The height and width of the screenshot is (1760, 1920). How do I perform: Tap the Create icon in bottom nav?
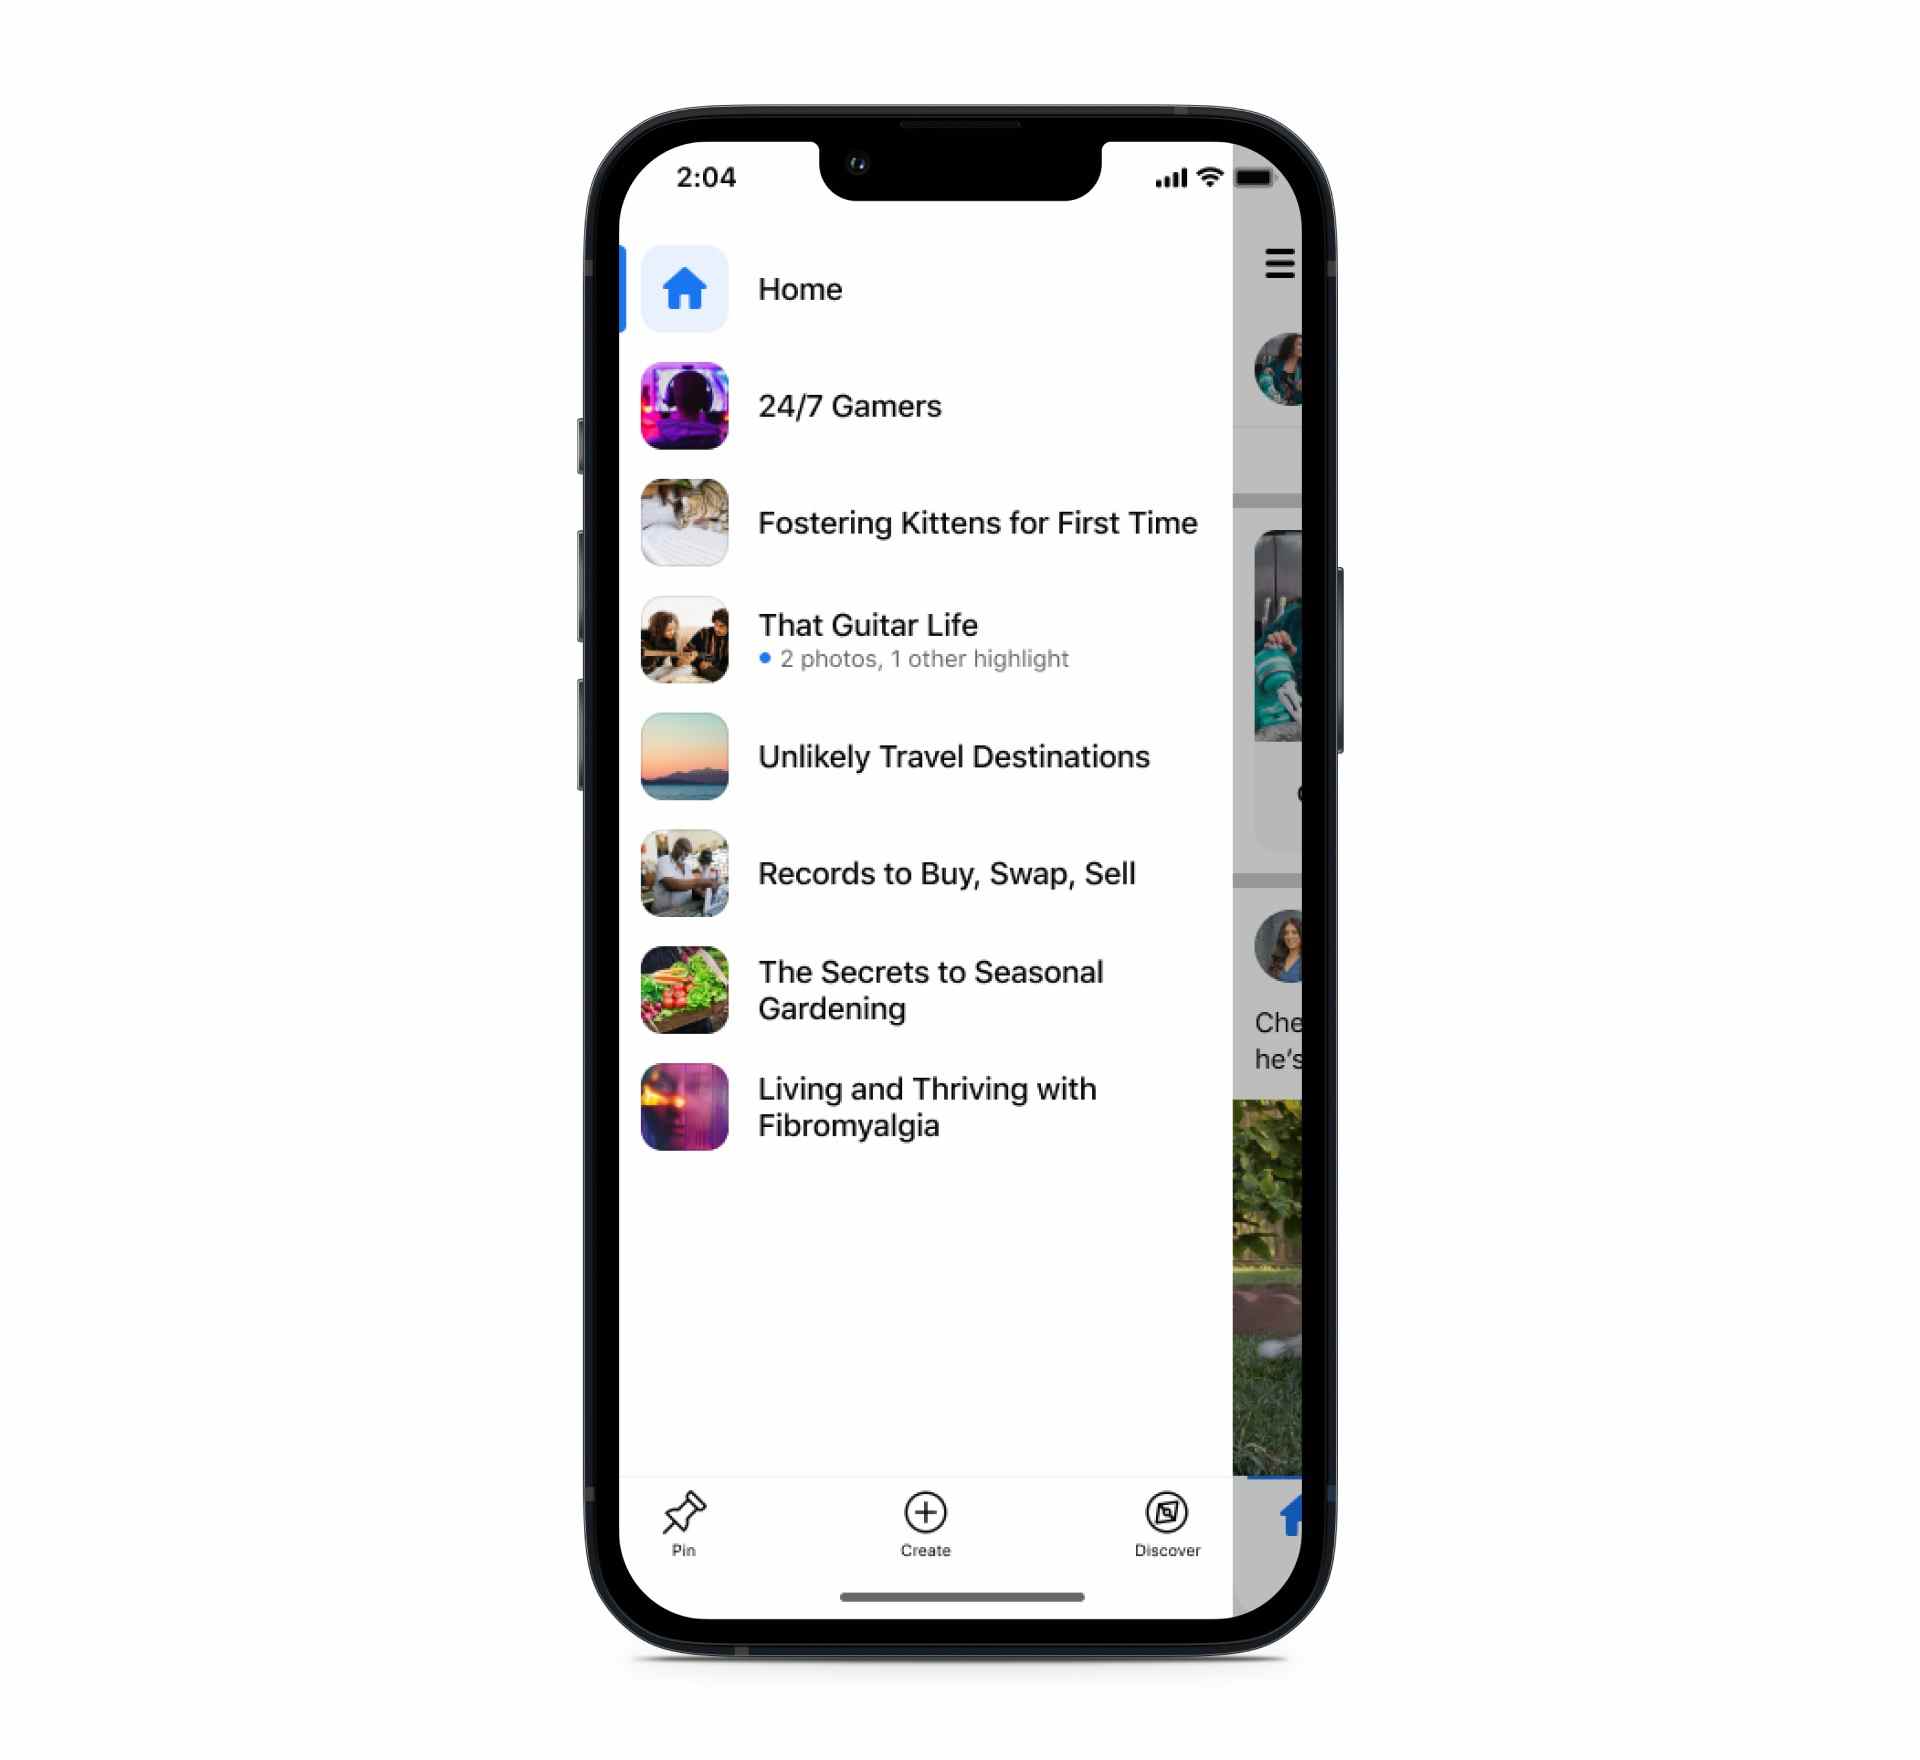[927, 1512]
